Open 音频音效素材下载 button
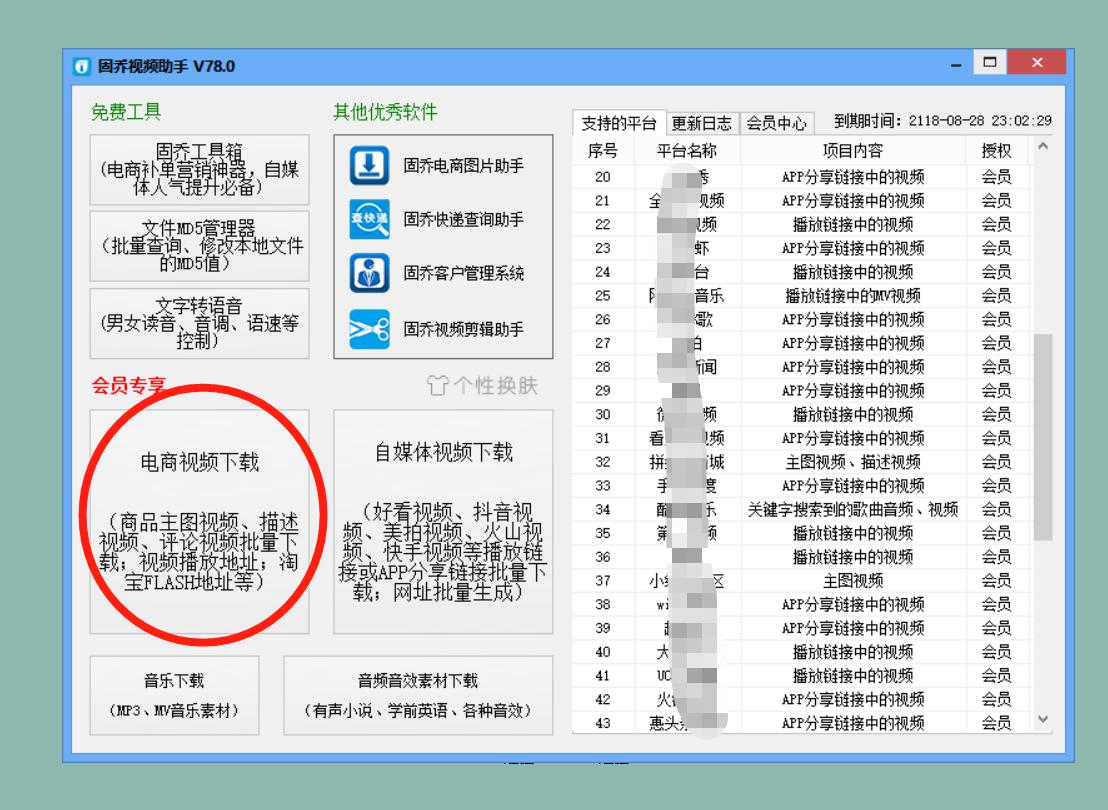 coord(417,695)
